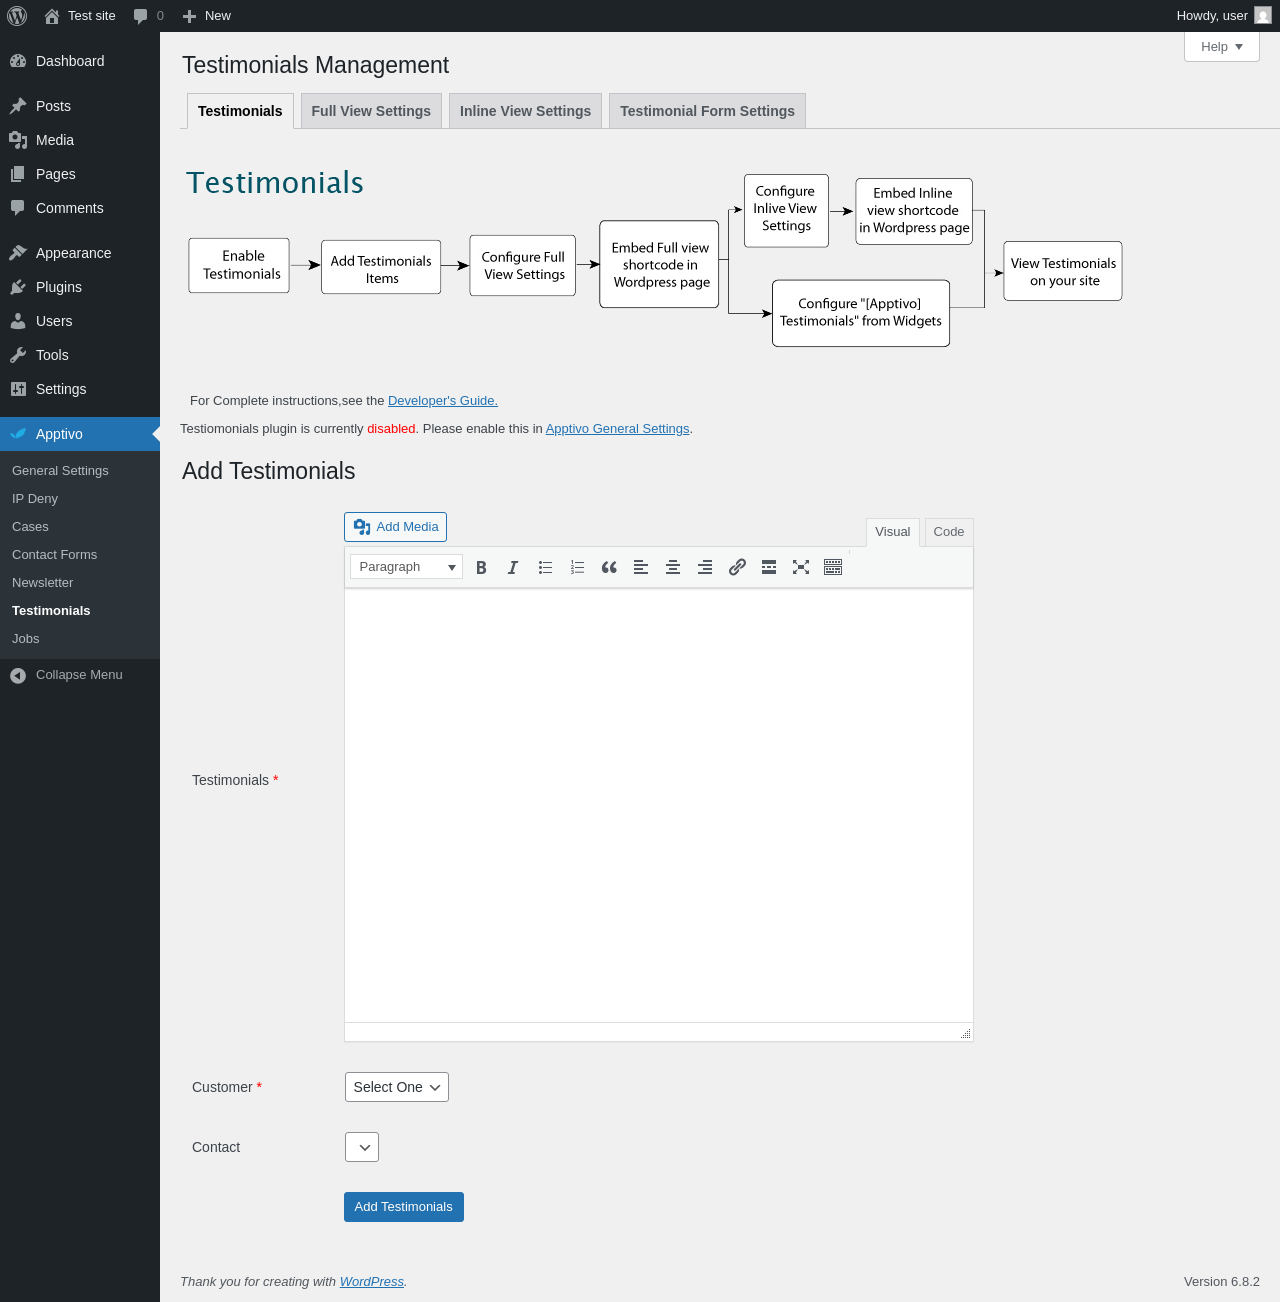Open the Developer's Guide link
The image size is (1280, 1302).
tap(443, 401)
